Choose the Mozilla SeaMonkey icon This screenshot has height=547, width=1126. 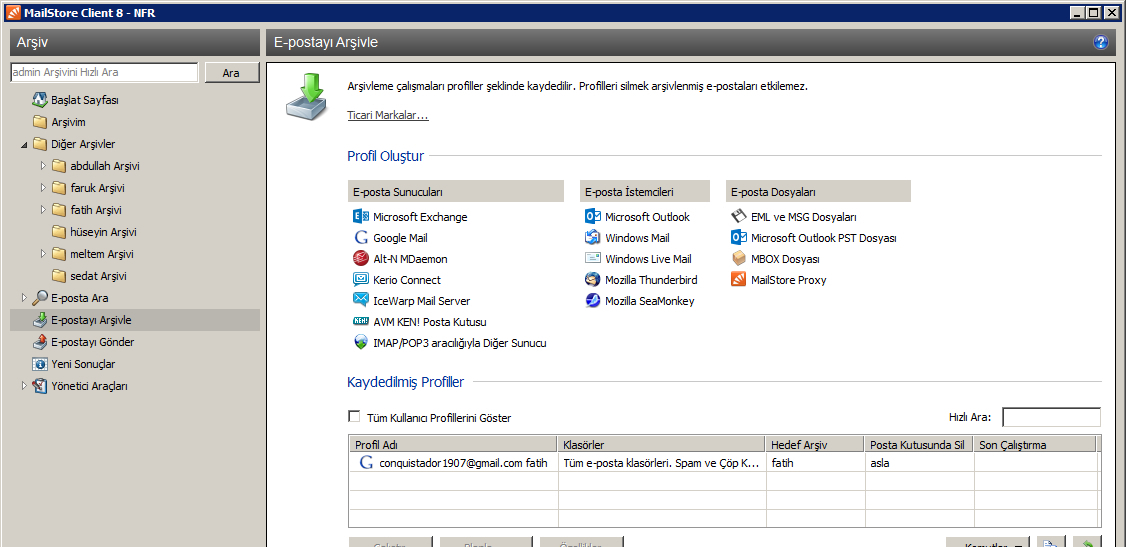click(592, 301)
